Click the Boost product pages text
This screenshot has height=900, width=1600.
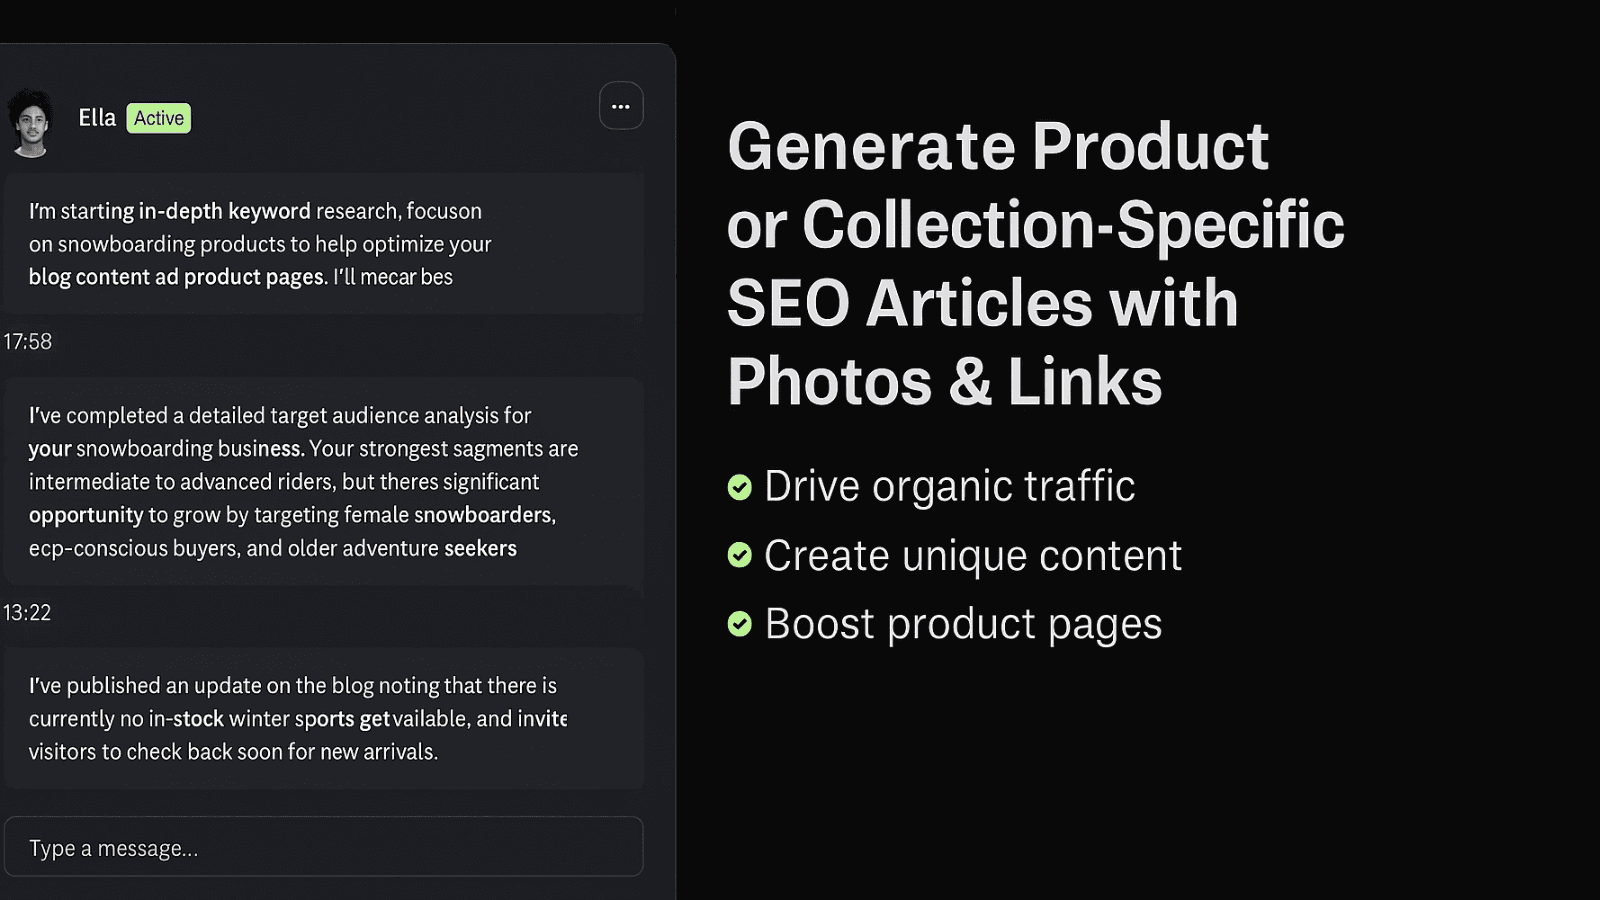click(x=964, y=625)
